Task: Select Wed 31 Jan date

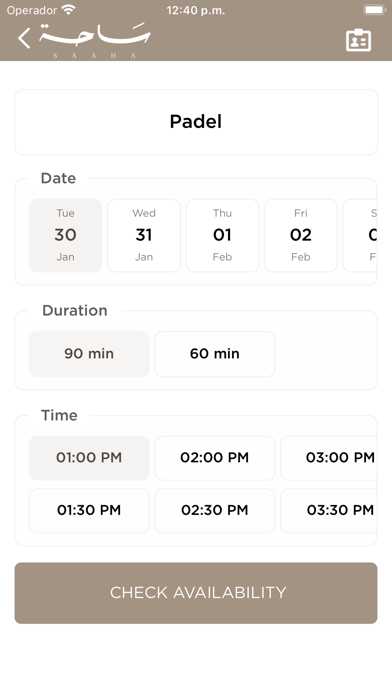Action: coord(144,235)
